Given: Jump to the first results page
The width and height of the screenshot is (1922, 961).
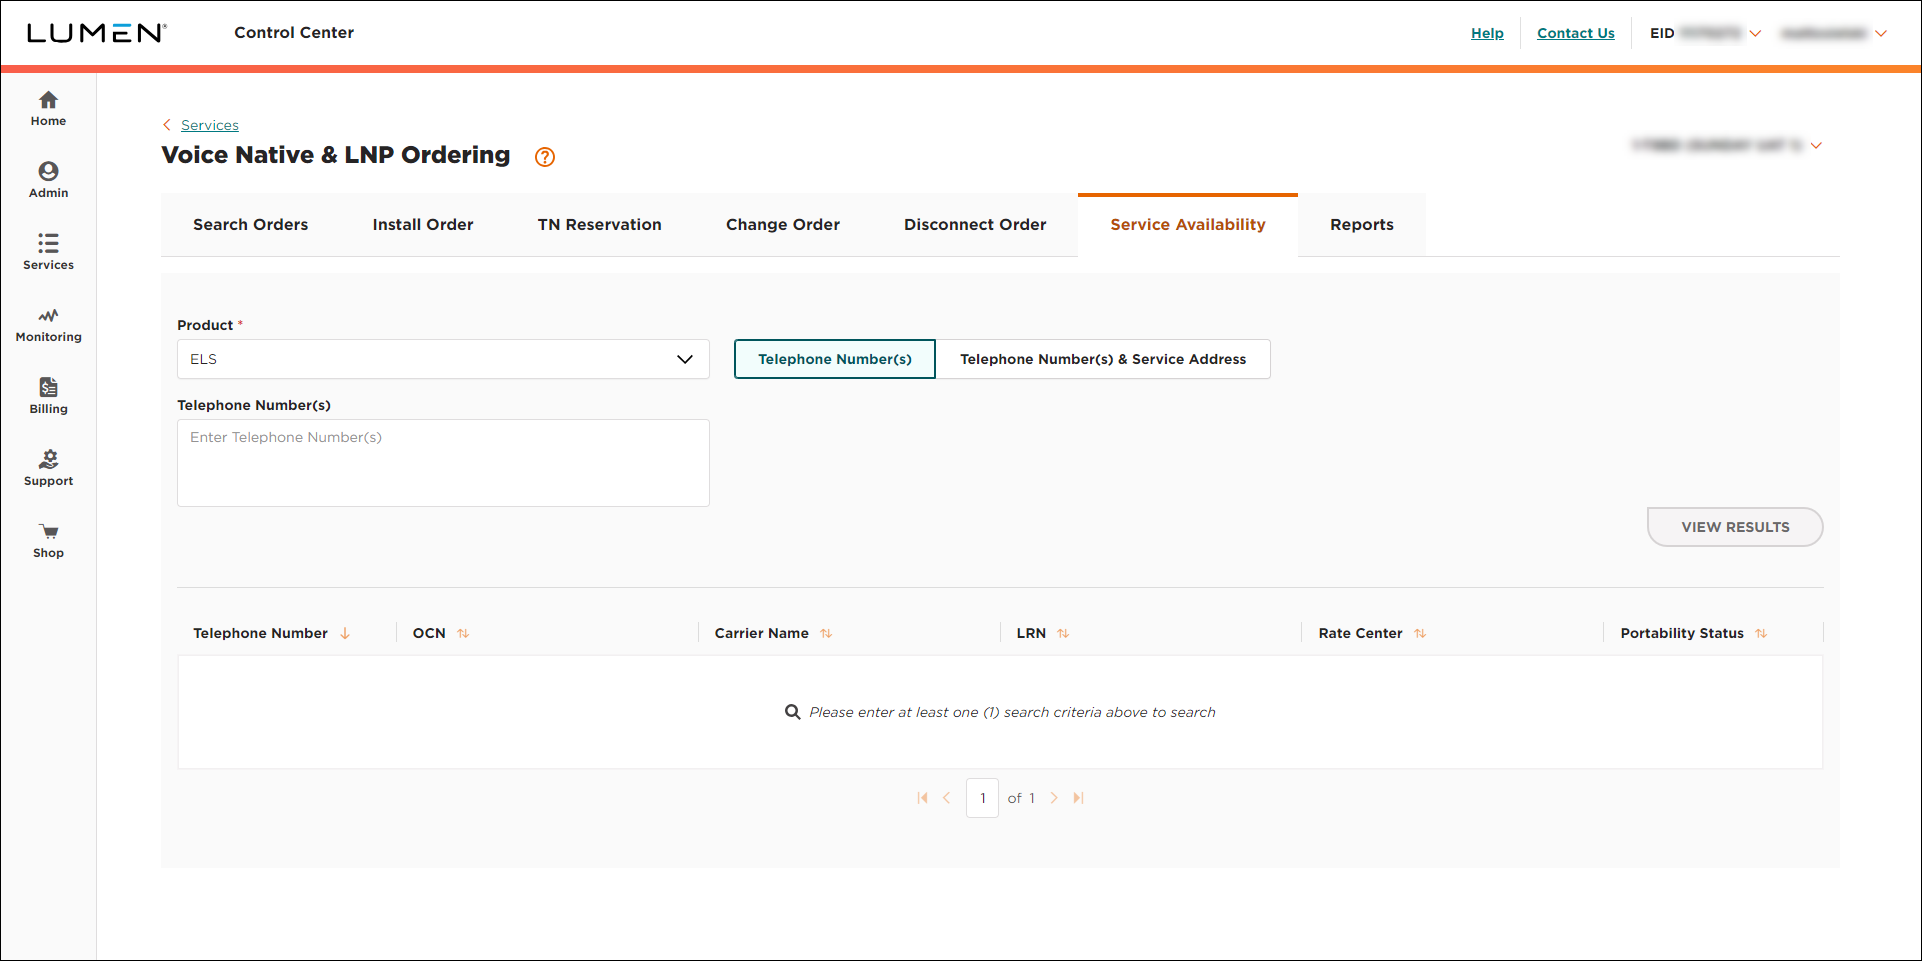Looking at the screenshot, I should (x=922, y=798).
